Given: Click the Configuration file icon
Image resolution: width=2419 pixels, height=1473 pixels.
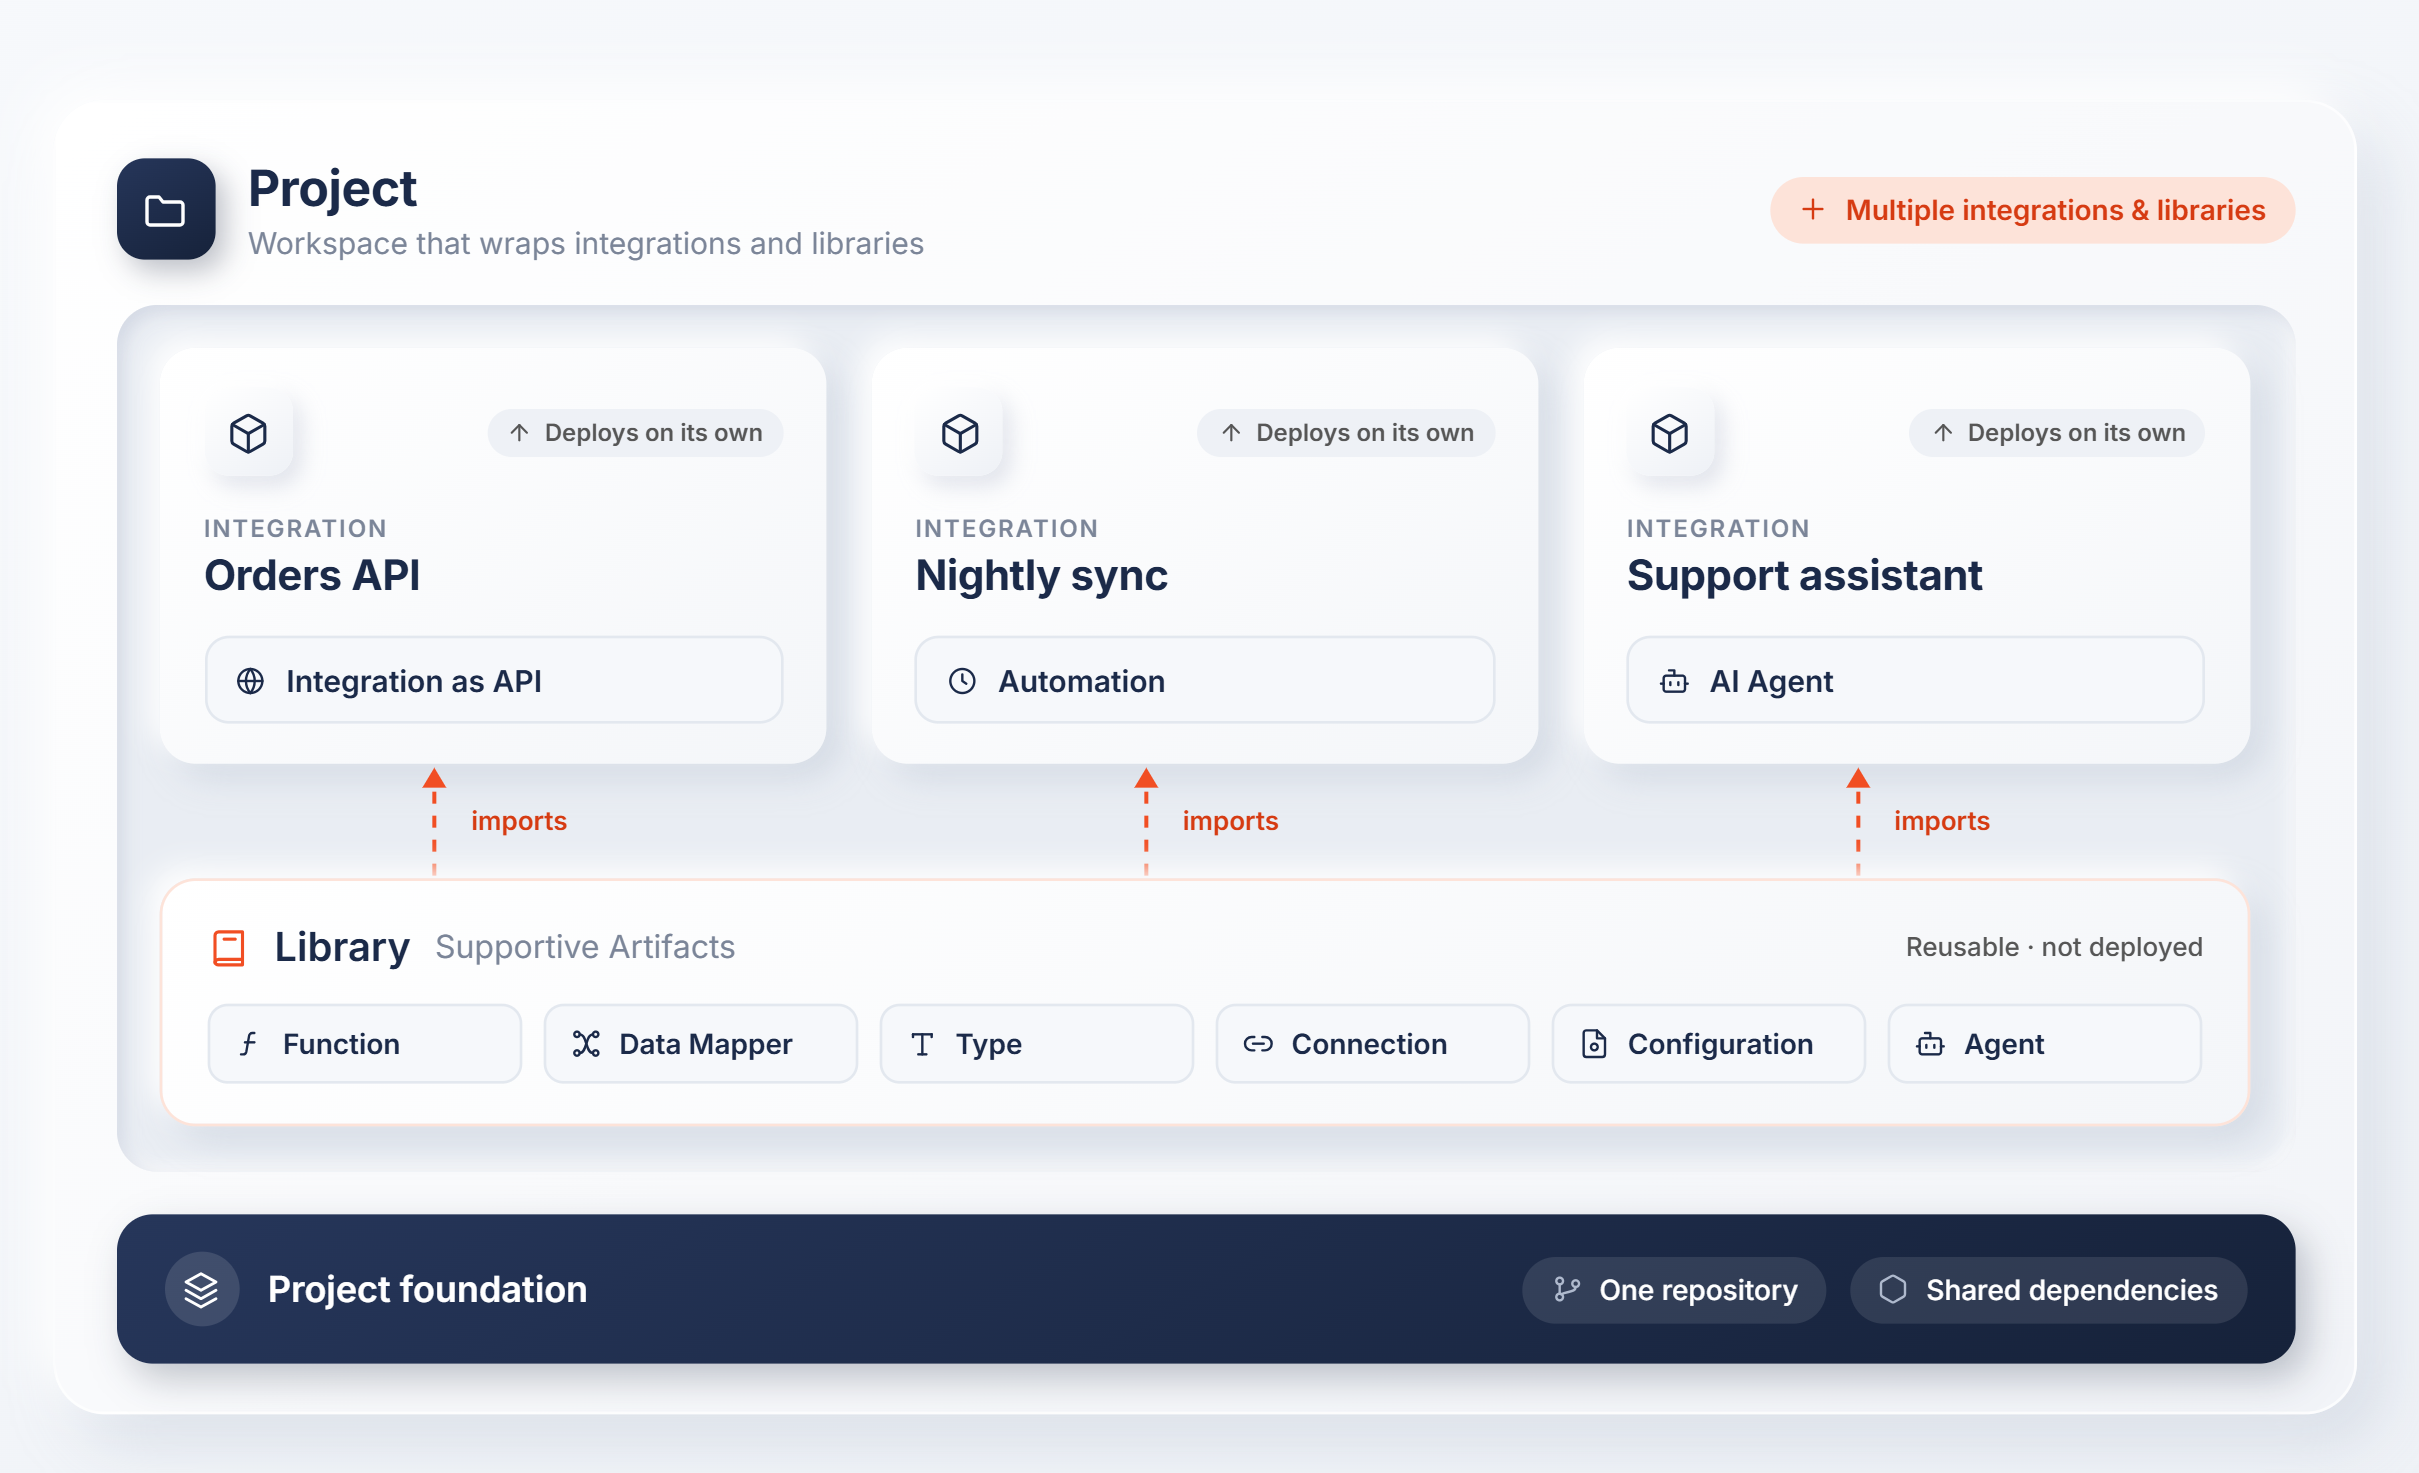Looking at the screenshot, I should click(1595, 1044).
